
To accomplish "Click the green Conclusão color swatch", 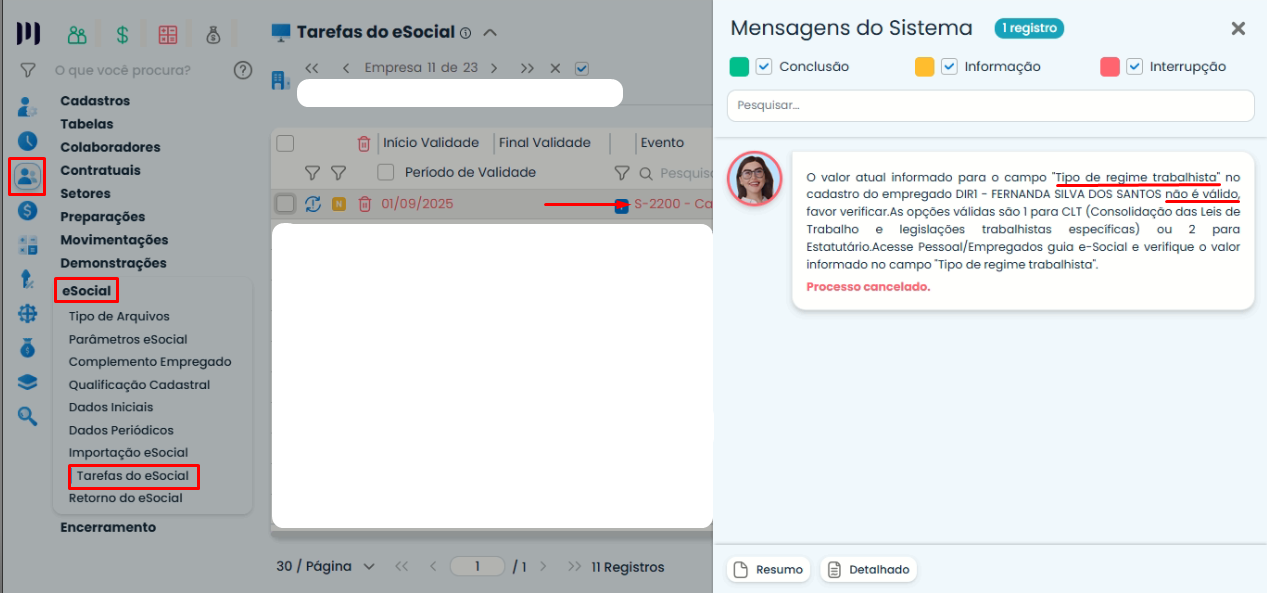I will coord(739,67).
